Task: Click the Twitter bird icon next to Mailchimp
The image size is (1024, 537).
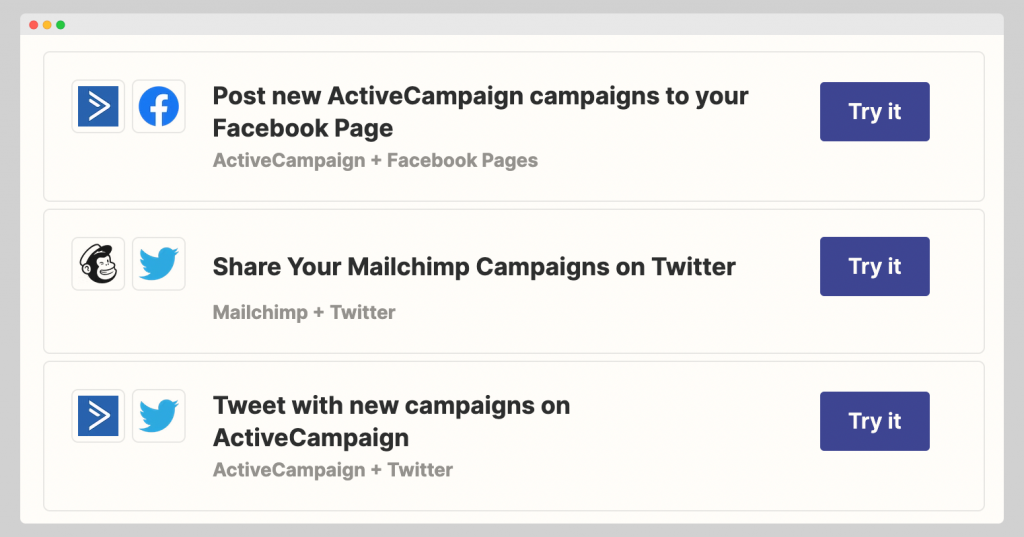Action: click(x=159, y=264)
